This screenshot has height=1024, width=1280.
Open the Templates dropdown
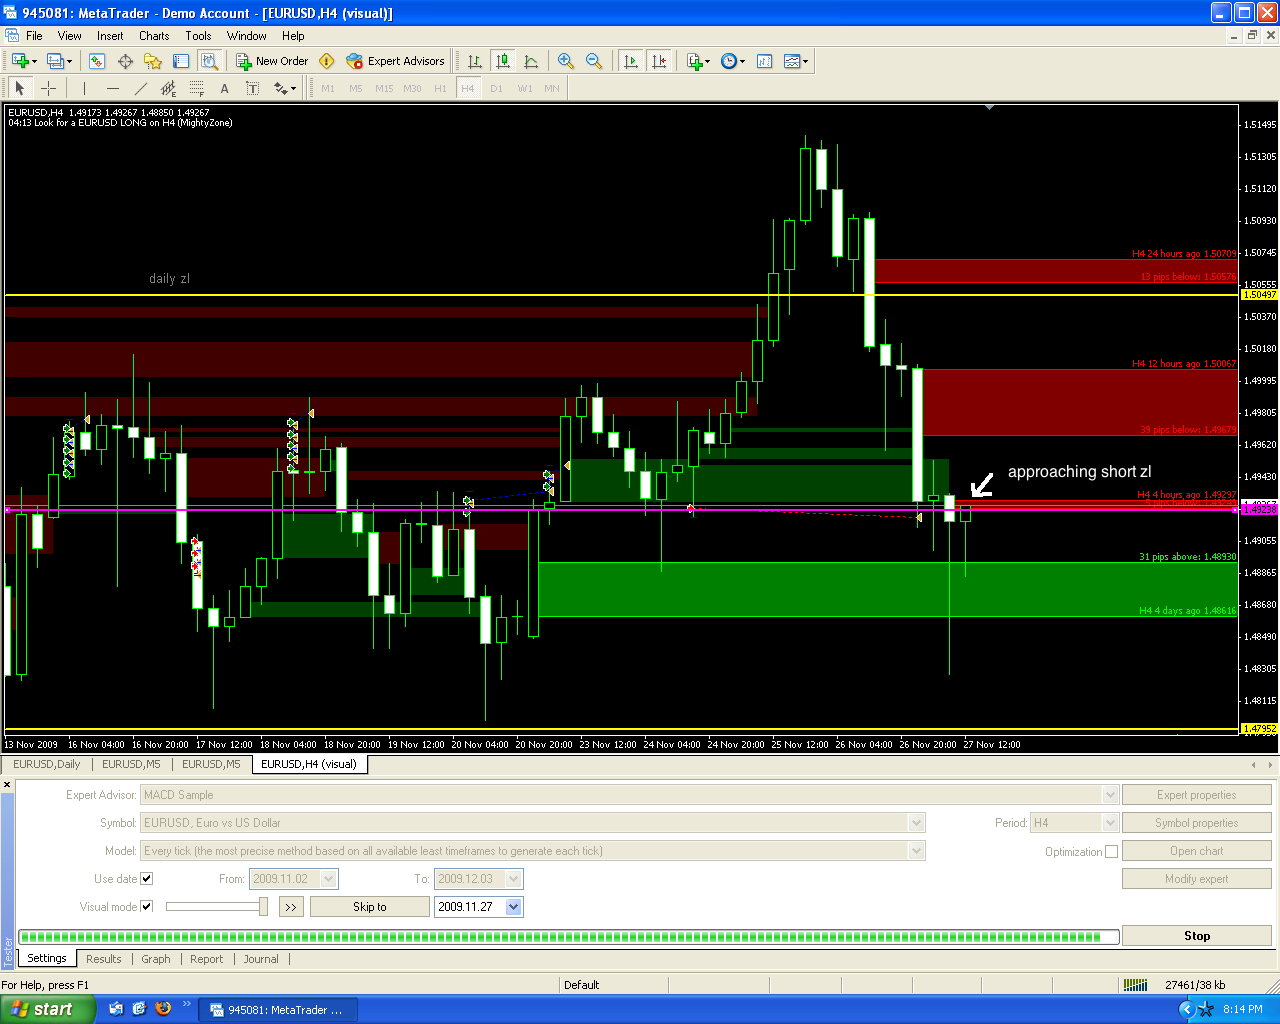point(797,61)
